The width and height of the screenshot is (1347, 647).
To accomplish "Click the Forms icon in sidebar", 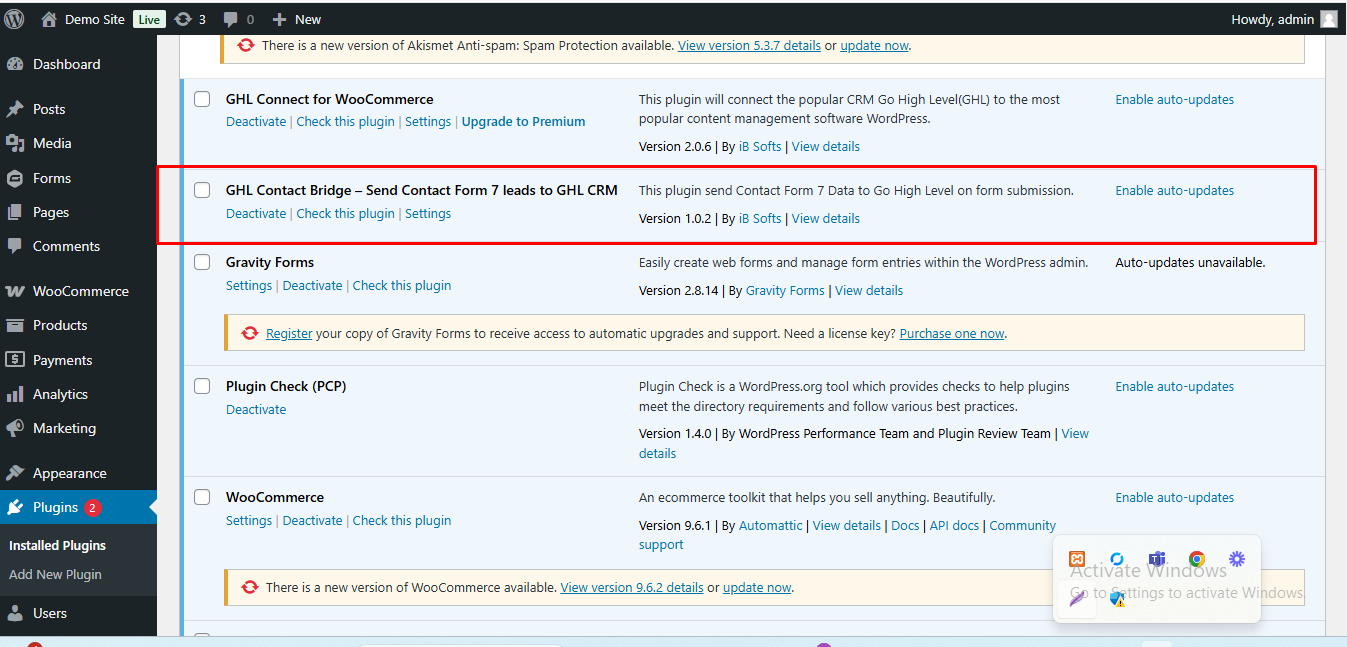I will pyautogui.click(x=15, y=178).
